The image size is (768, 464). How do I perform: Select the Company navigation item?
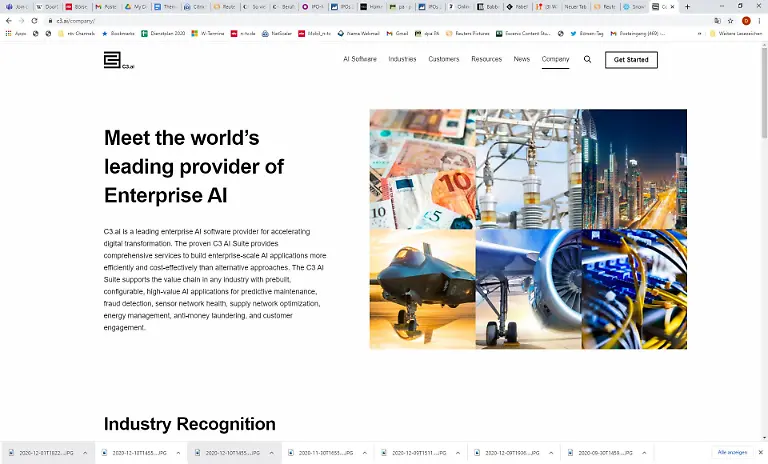pos(555,60)
